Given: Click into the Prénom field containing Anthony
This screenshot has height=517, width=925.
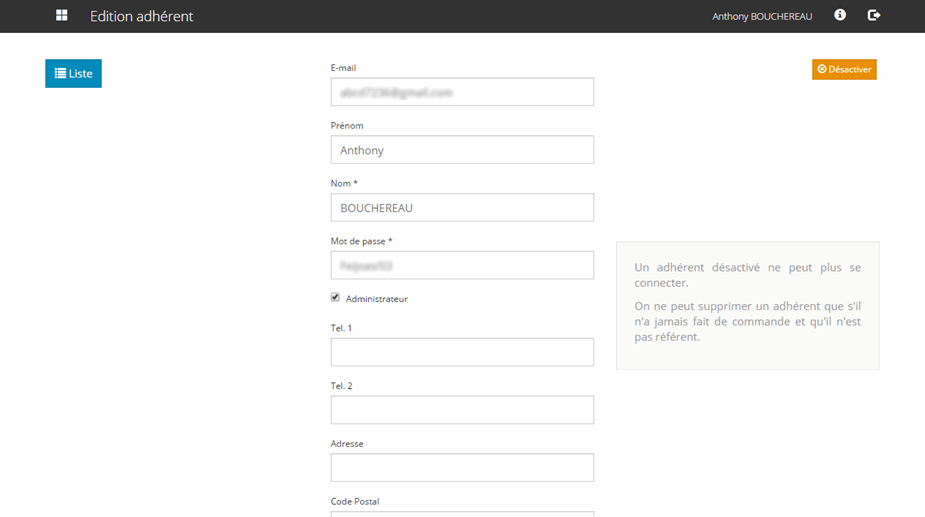Looking at the screenshot, I should pos(462,150).
